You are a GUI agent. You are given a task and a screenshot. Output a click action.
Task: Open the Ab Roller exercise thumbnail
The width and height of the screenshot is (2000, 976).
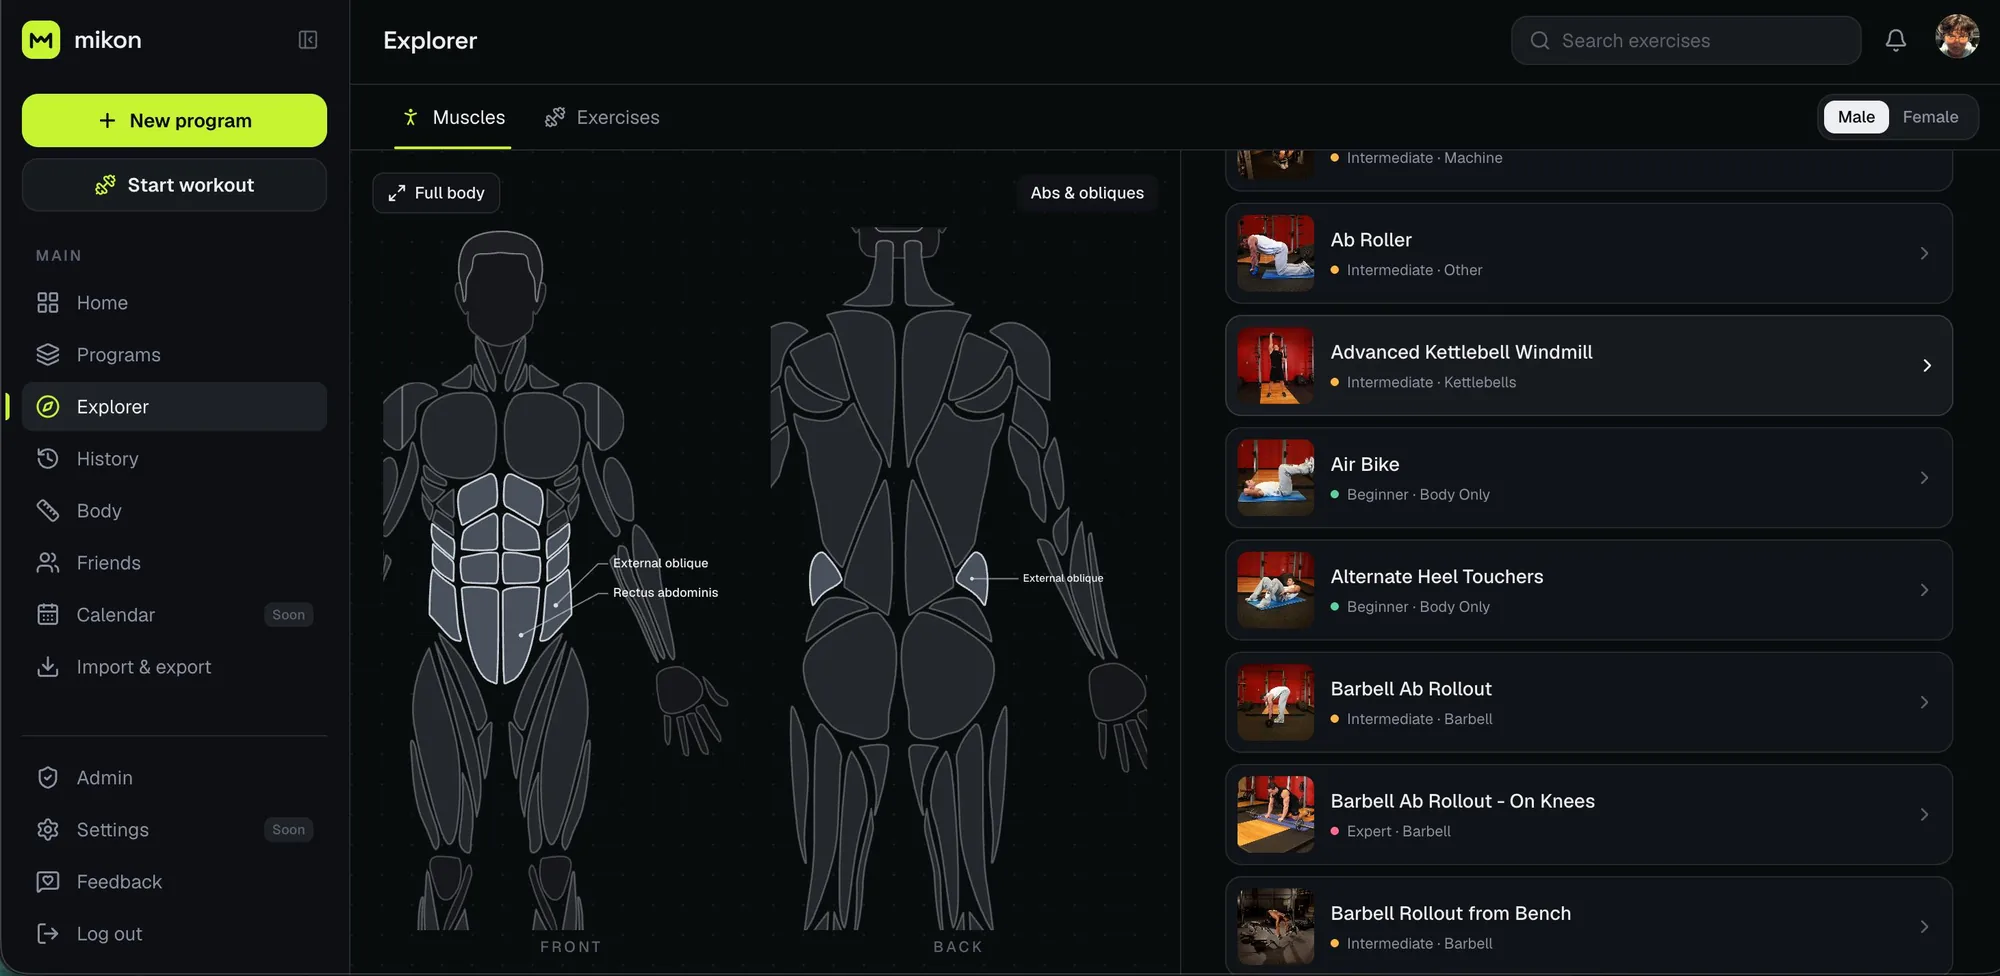1275,253
